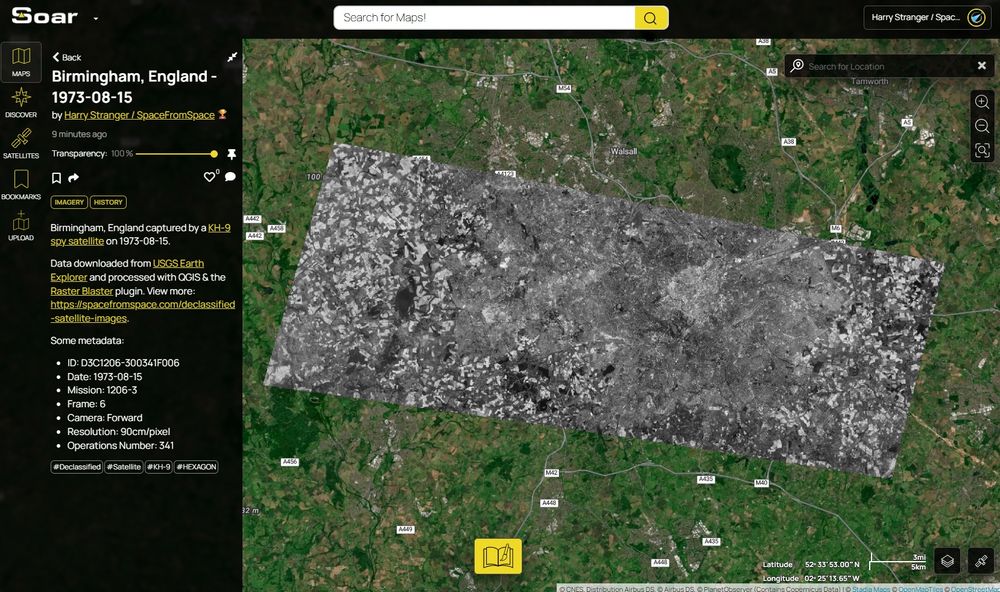The image size is (1000, 592).
Task: Open the Satellites section in sidebar
Action: tap(21, 144)
